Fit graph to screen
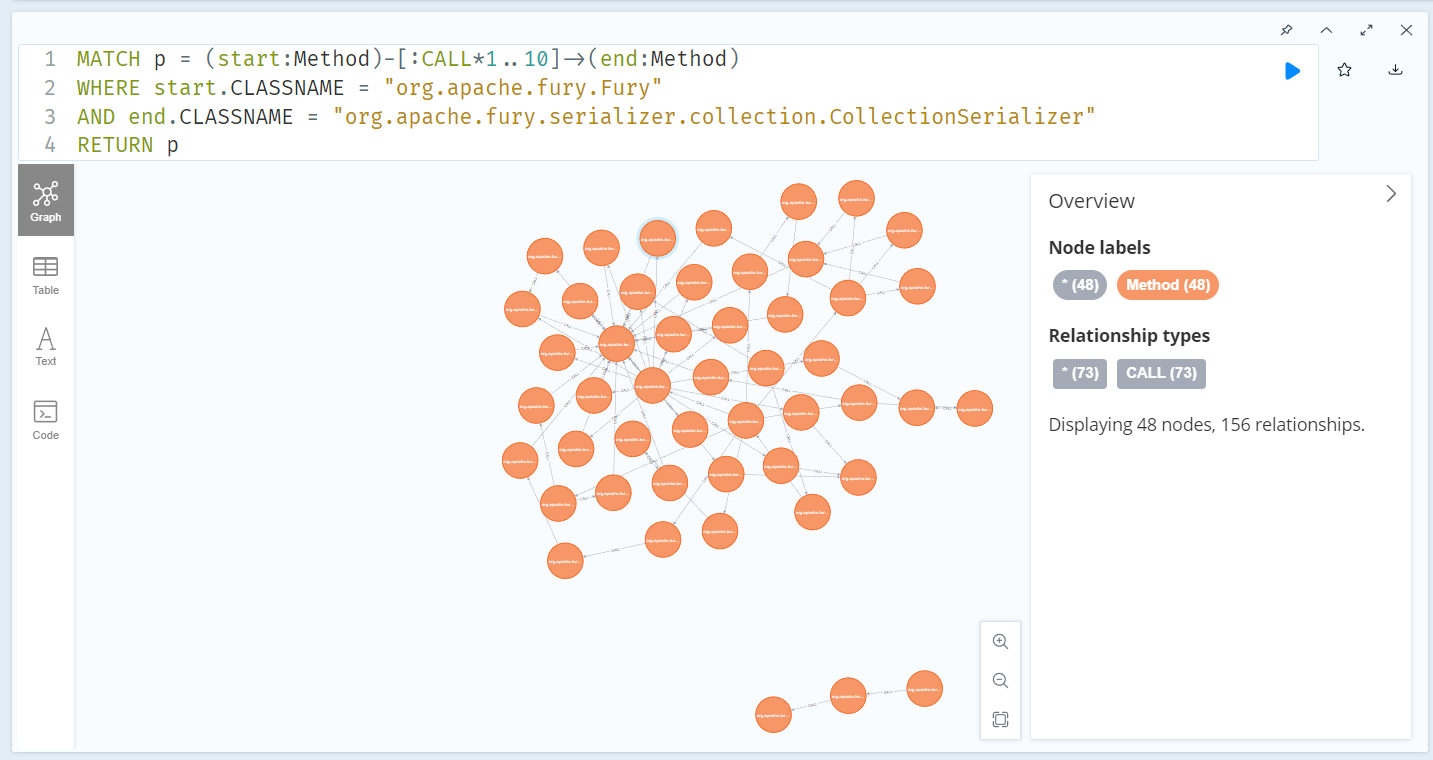This screenshot has height=760, width=1433. tap(1000, 719)
